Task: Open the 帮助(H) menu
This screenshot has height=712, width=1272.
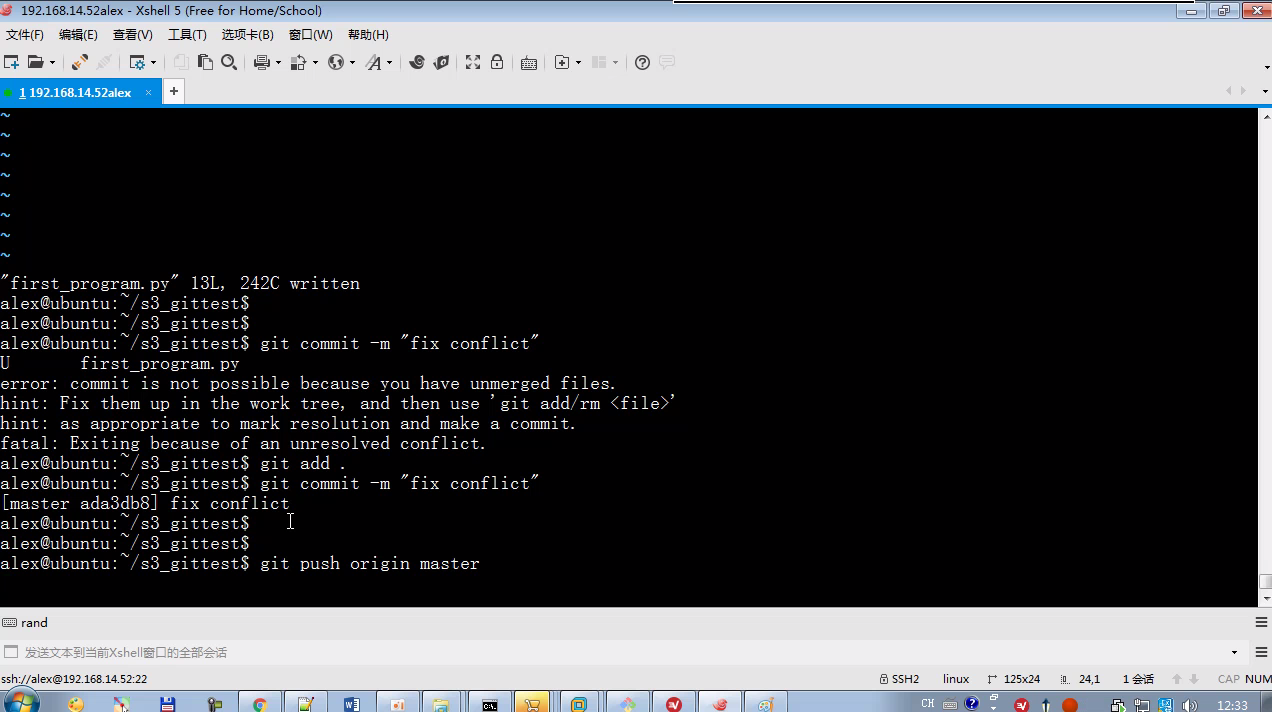Action: [x=368, y=34]
